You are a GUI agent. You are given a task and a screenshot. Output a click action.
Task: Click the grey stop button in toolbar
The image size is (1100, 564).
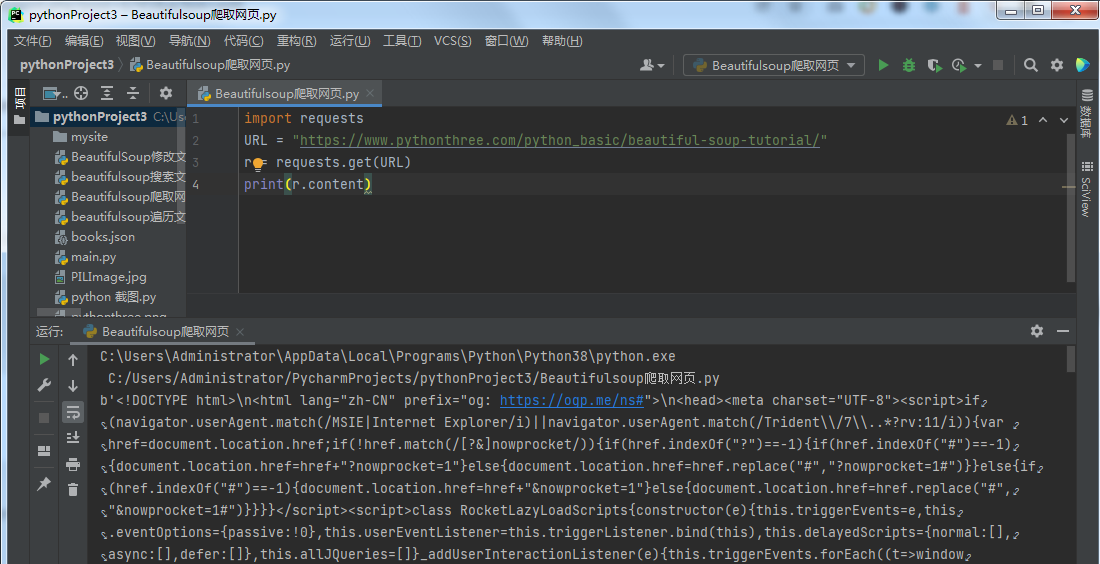pyautogui.click(x=998, y=65)
